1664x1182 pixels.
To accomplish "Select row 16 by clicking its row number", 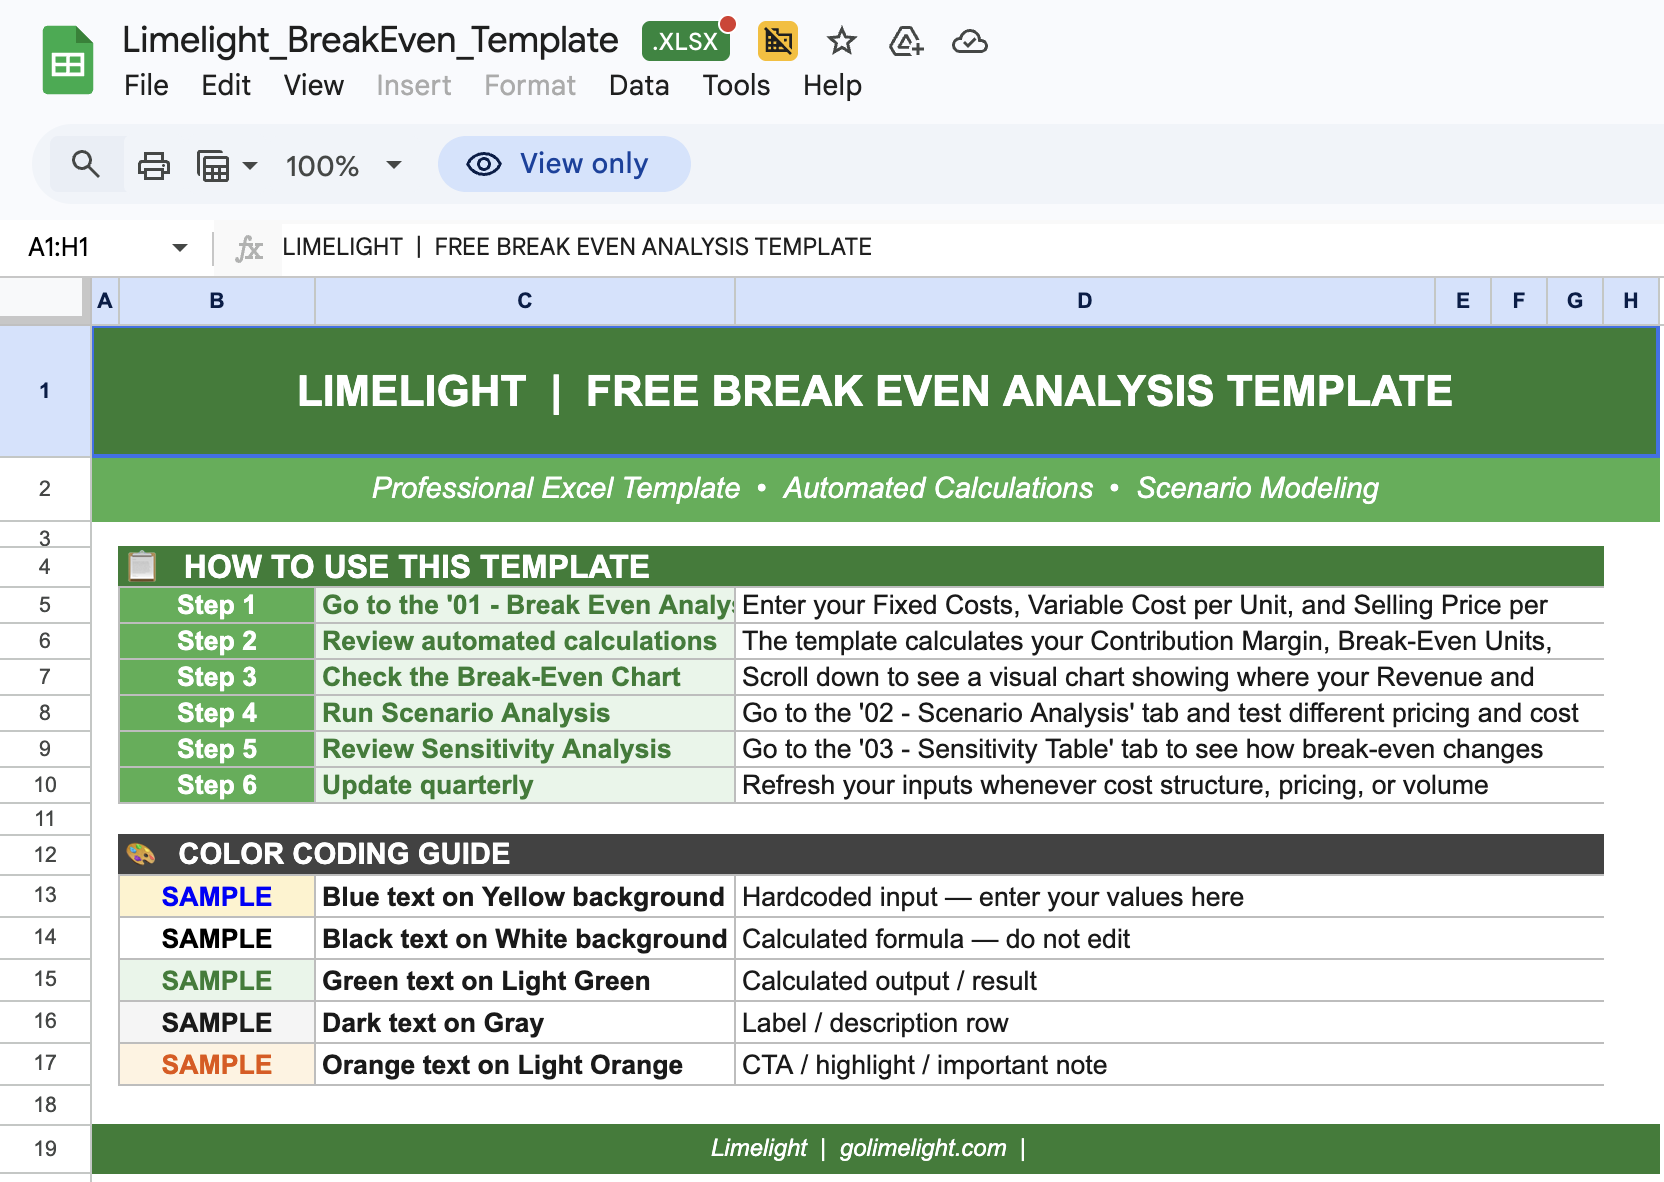I will (x=44, y=1021).
